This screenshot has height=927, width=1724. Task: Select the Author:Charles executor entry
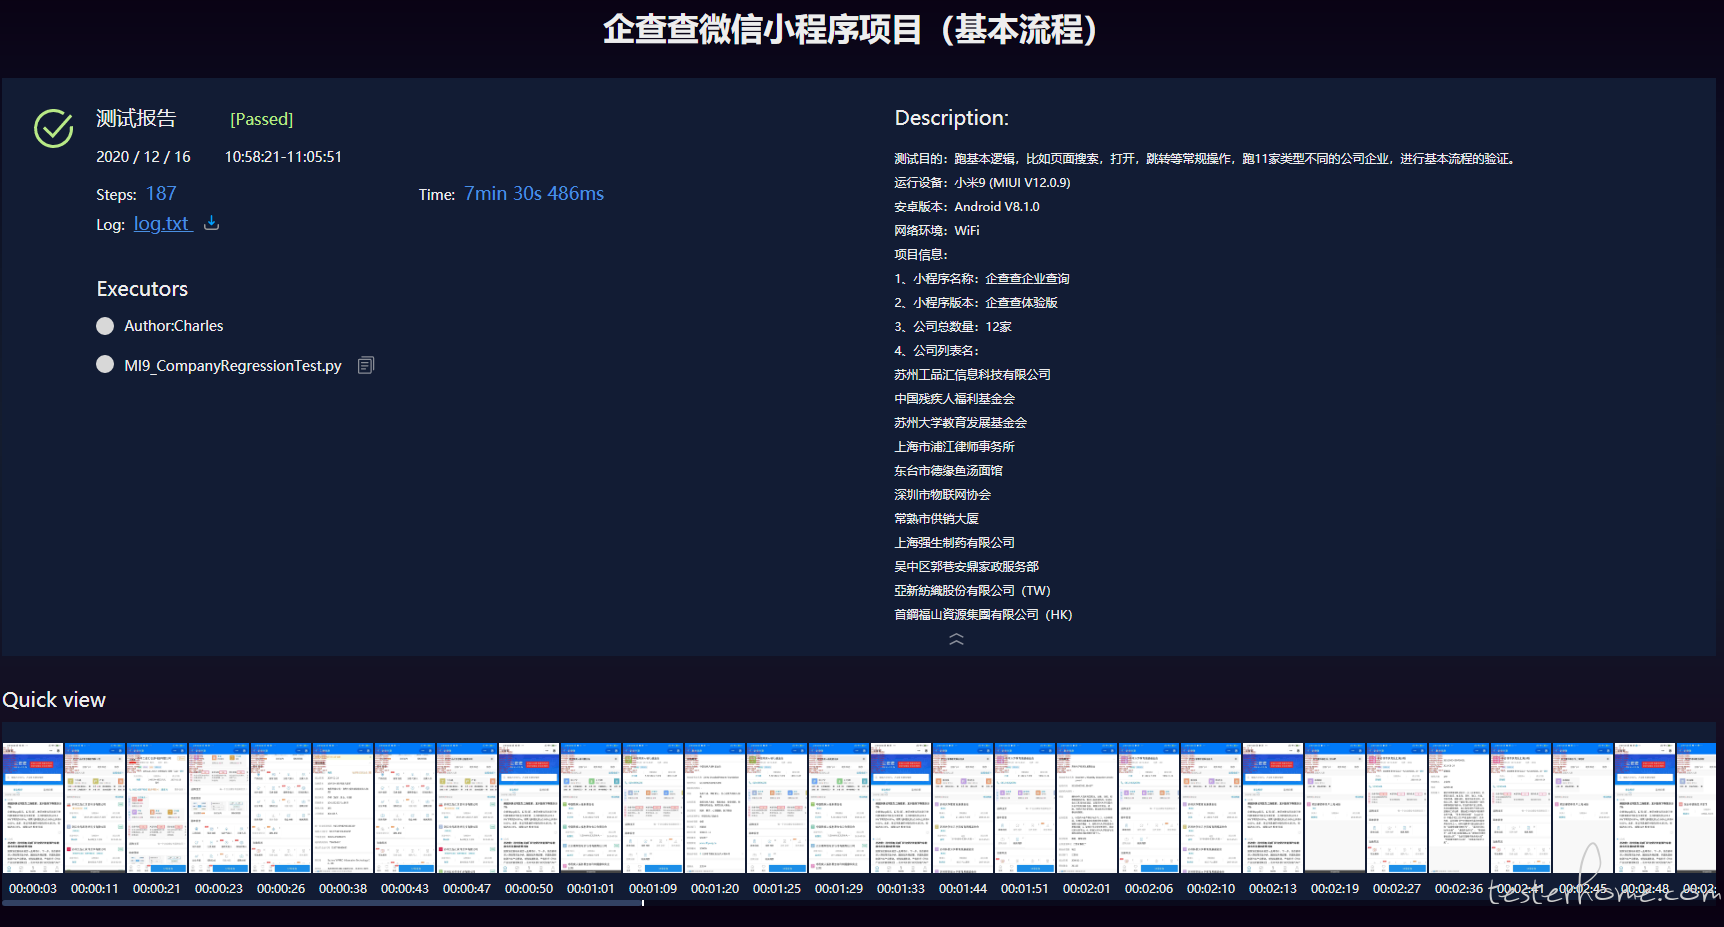(174, 326)
